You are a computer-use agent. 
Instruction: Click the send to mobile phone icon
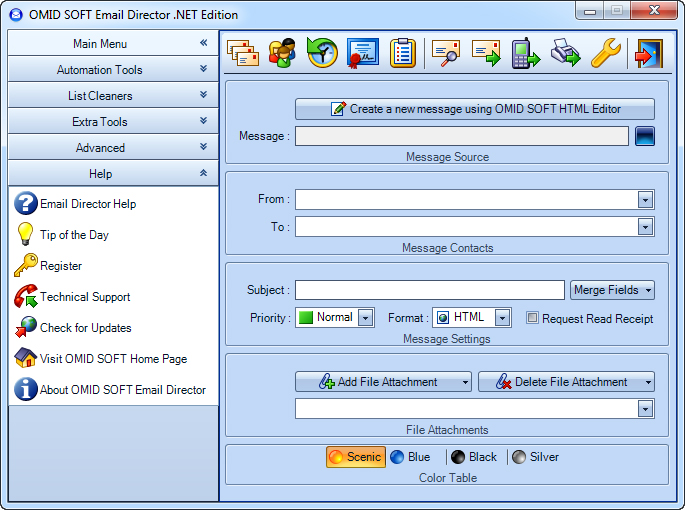click(x=526, y=53)
